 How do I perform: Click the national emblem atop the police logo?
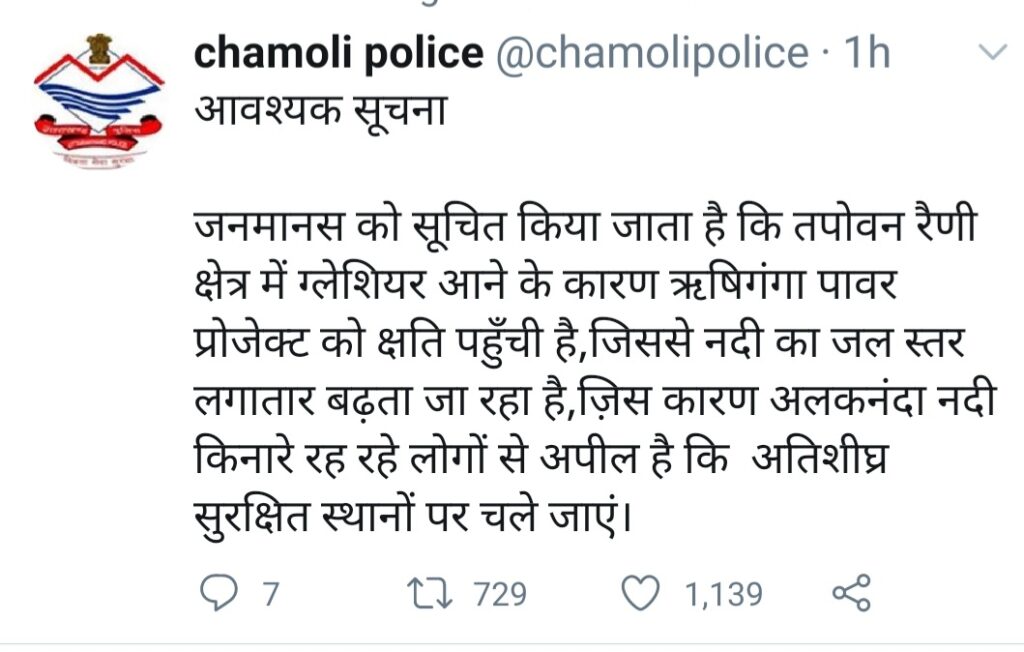99,47
